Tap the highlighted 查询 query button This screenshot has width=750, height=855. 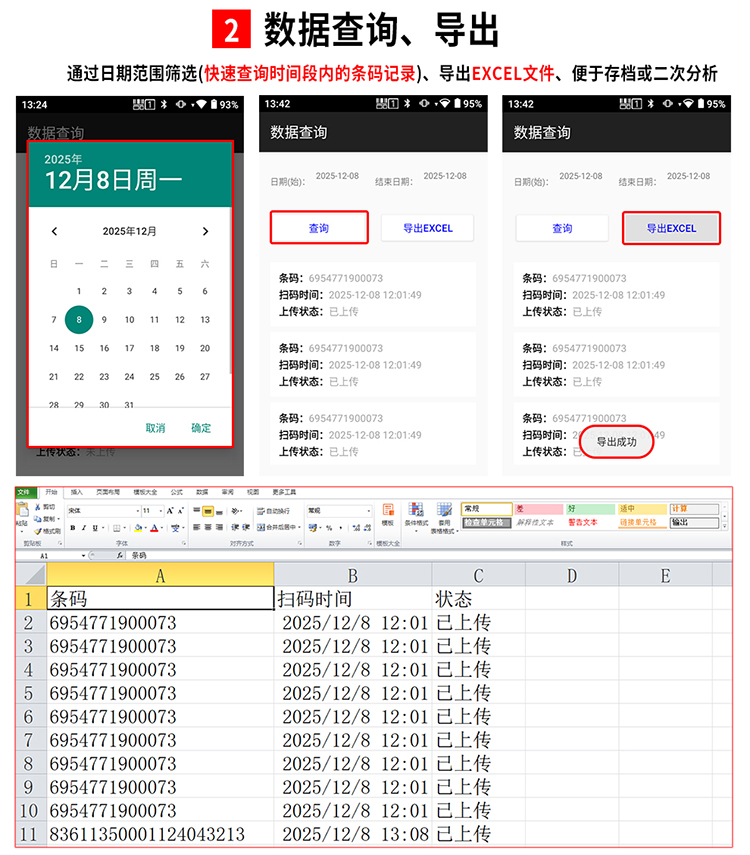pyautogui.click(x=319, y=228)
